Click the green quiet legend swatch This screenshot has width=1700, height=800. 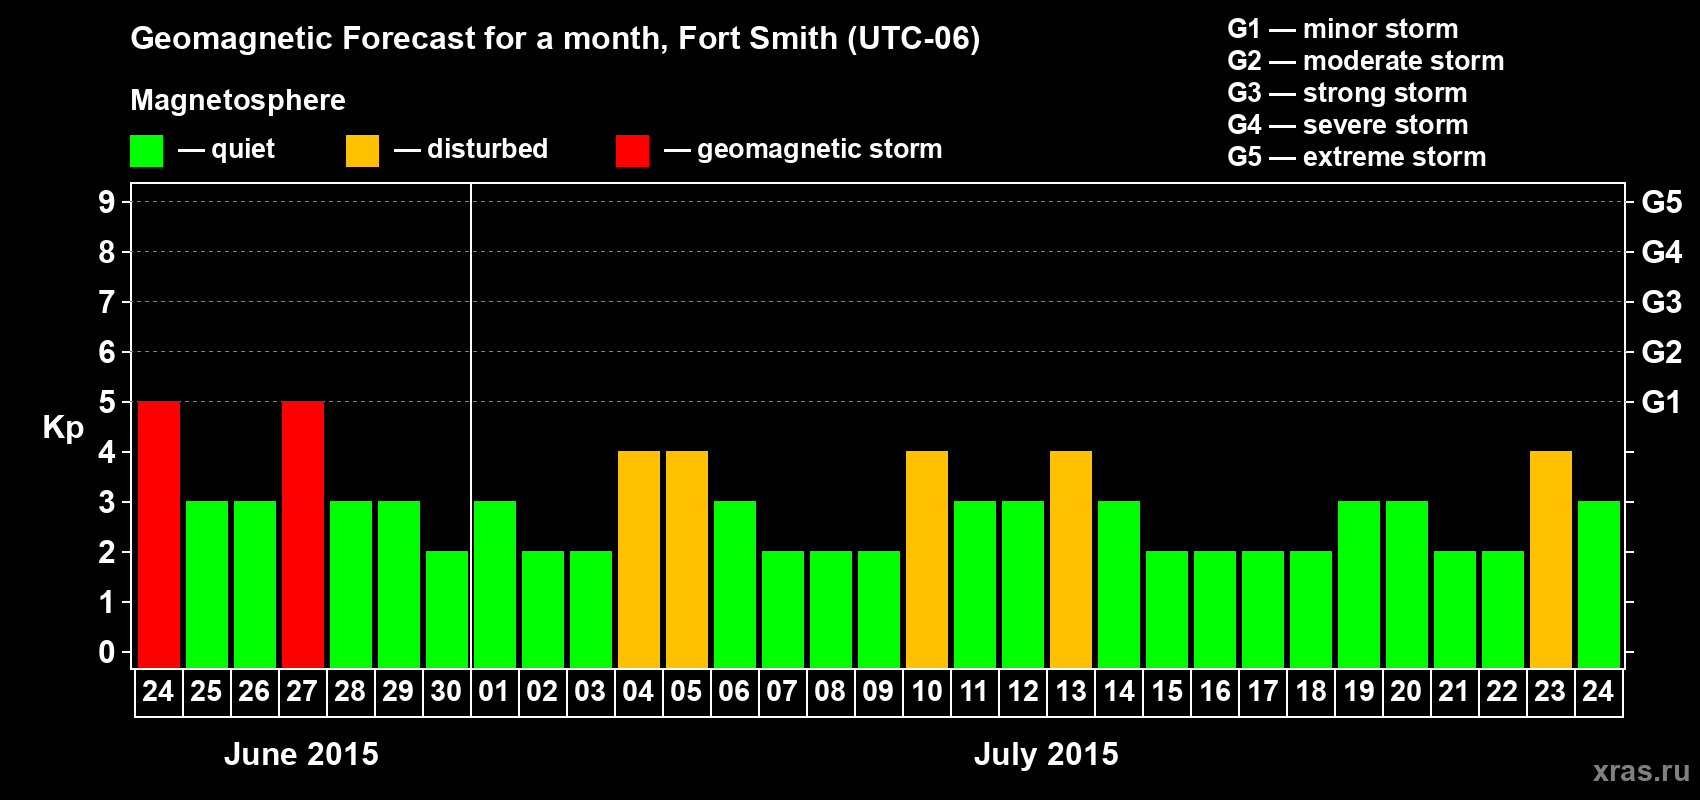click(146, 151)
